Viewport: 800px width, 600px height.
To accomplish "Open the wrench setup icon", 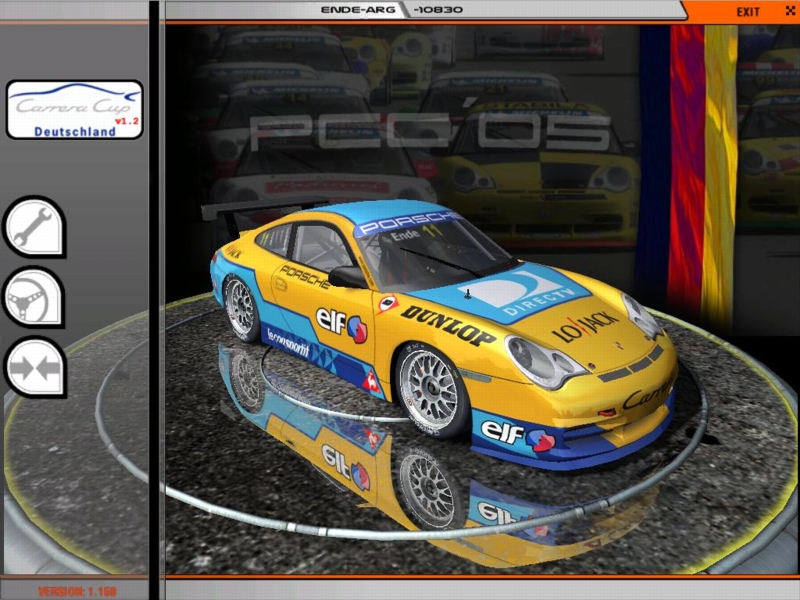I will click(x=34, y=227).
